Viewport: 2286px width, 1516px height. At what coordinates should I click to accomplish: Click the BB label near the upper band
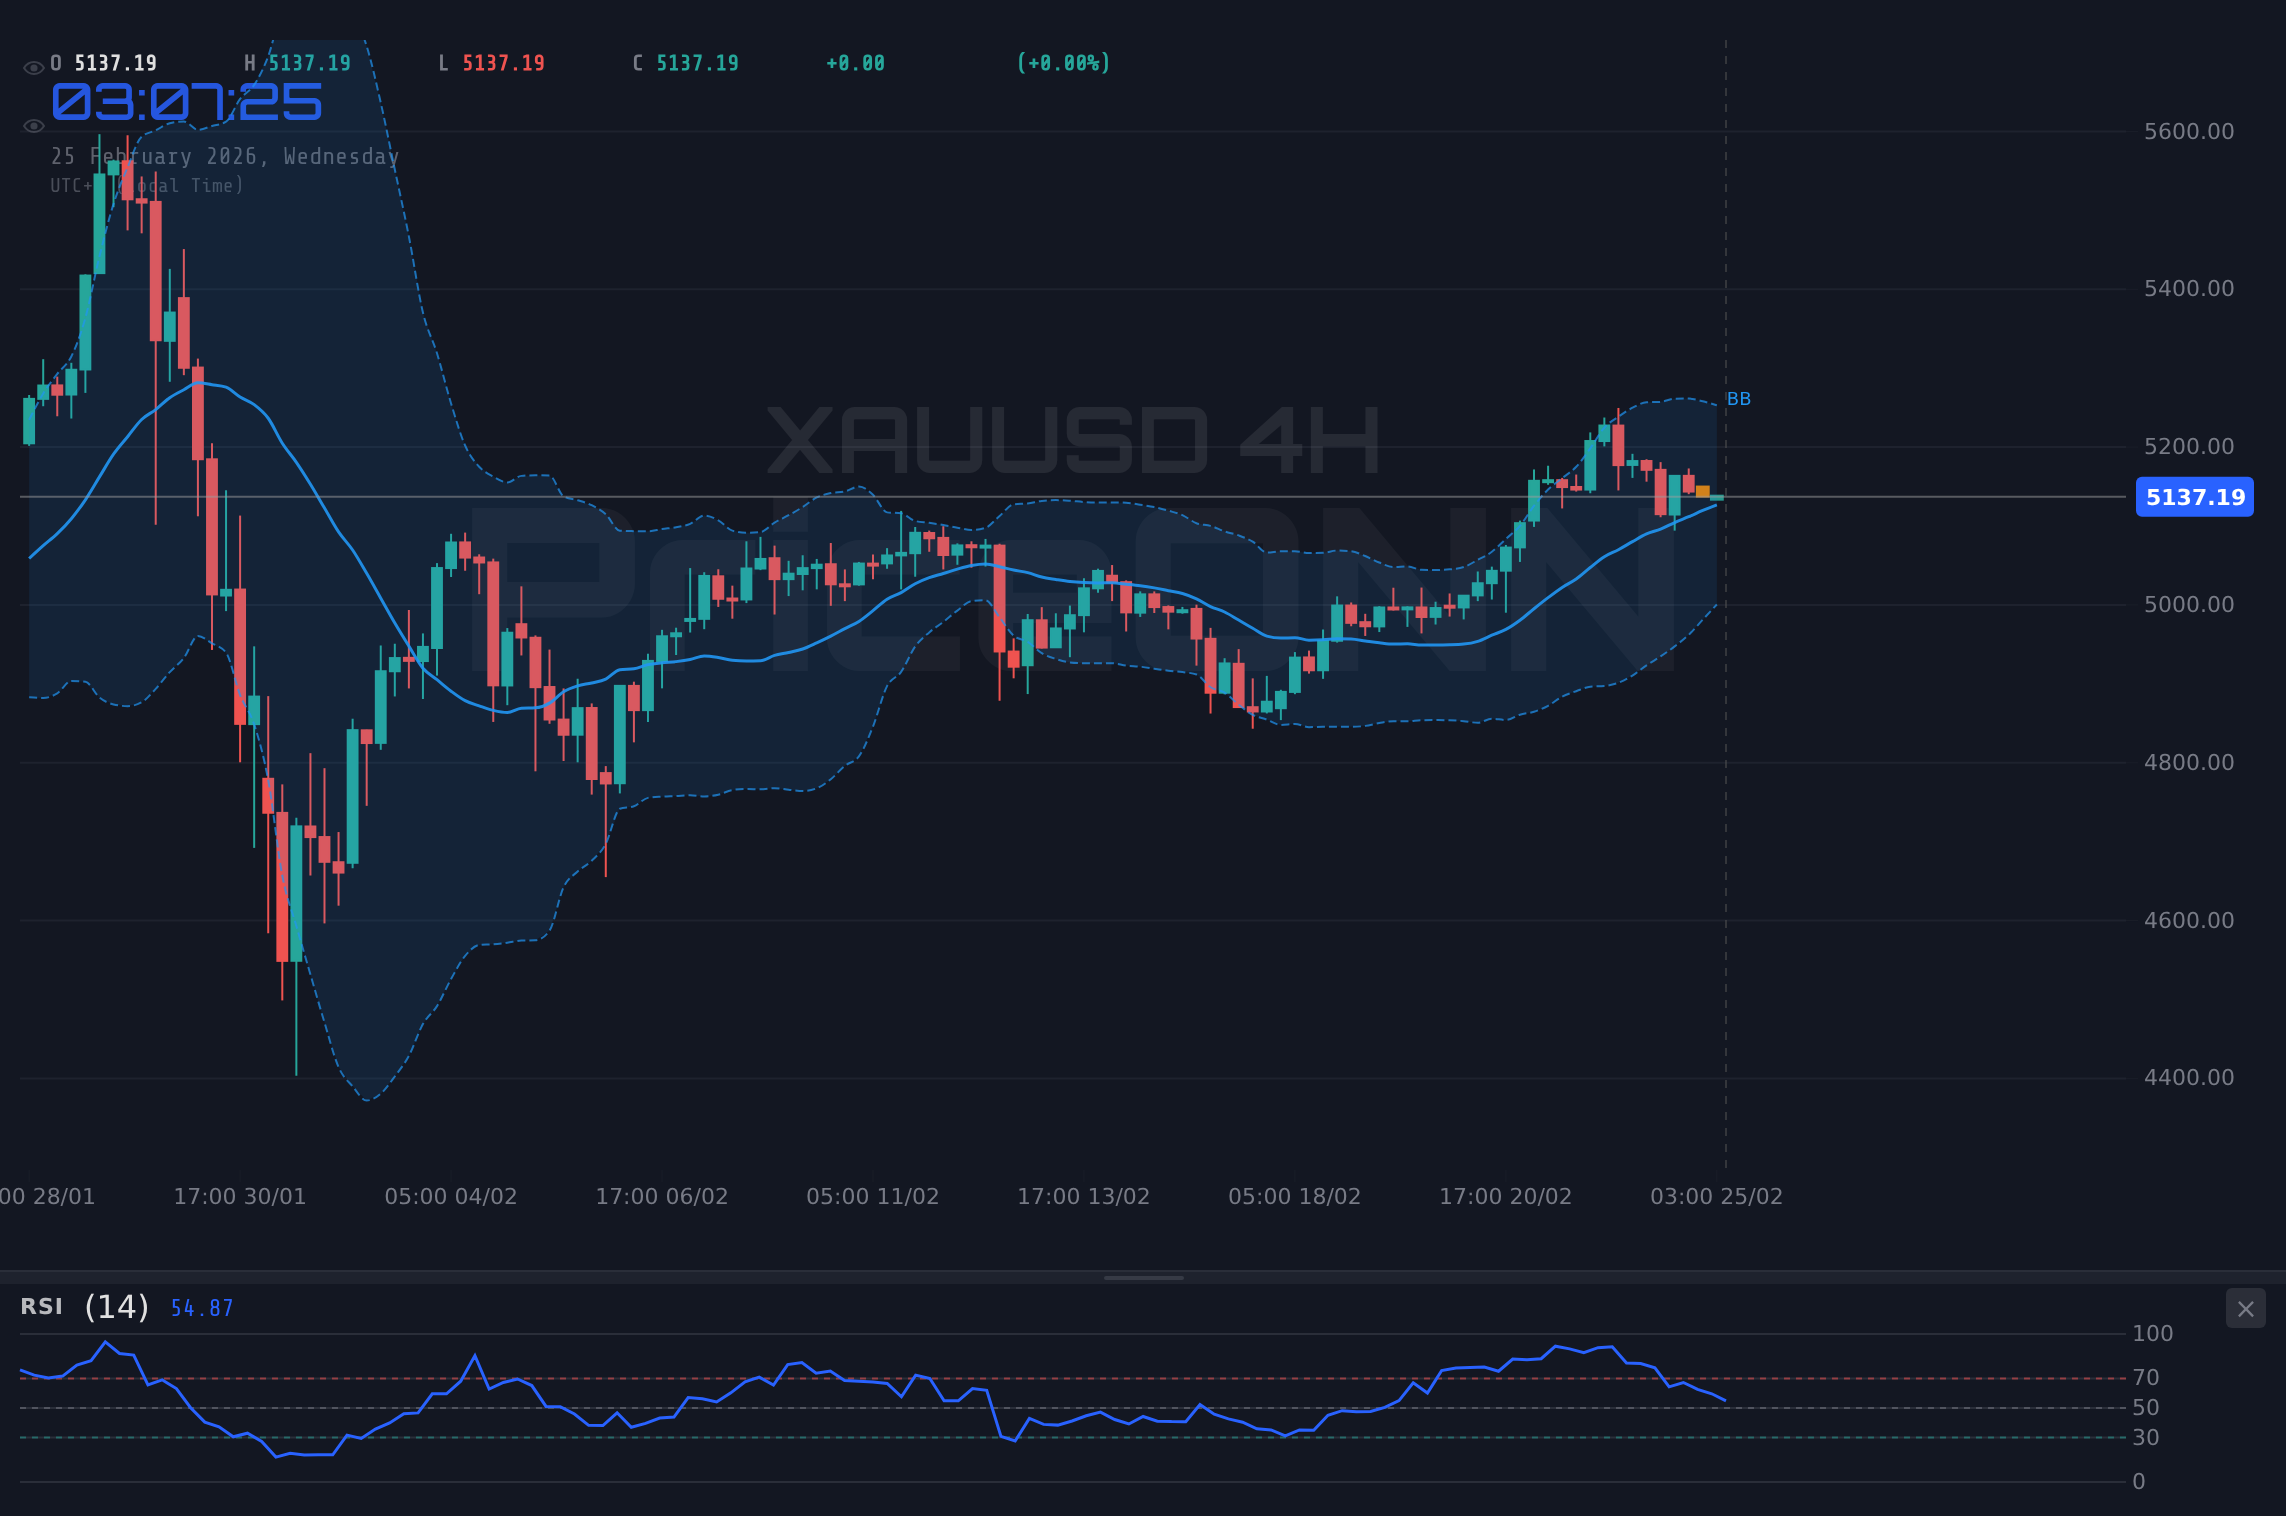(x=1739, y=398)
